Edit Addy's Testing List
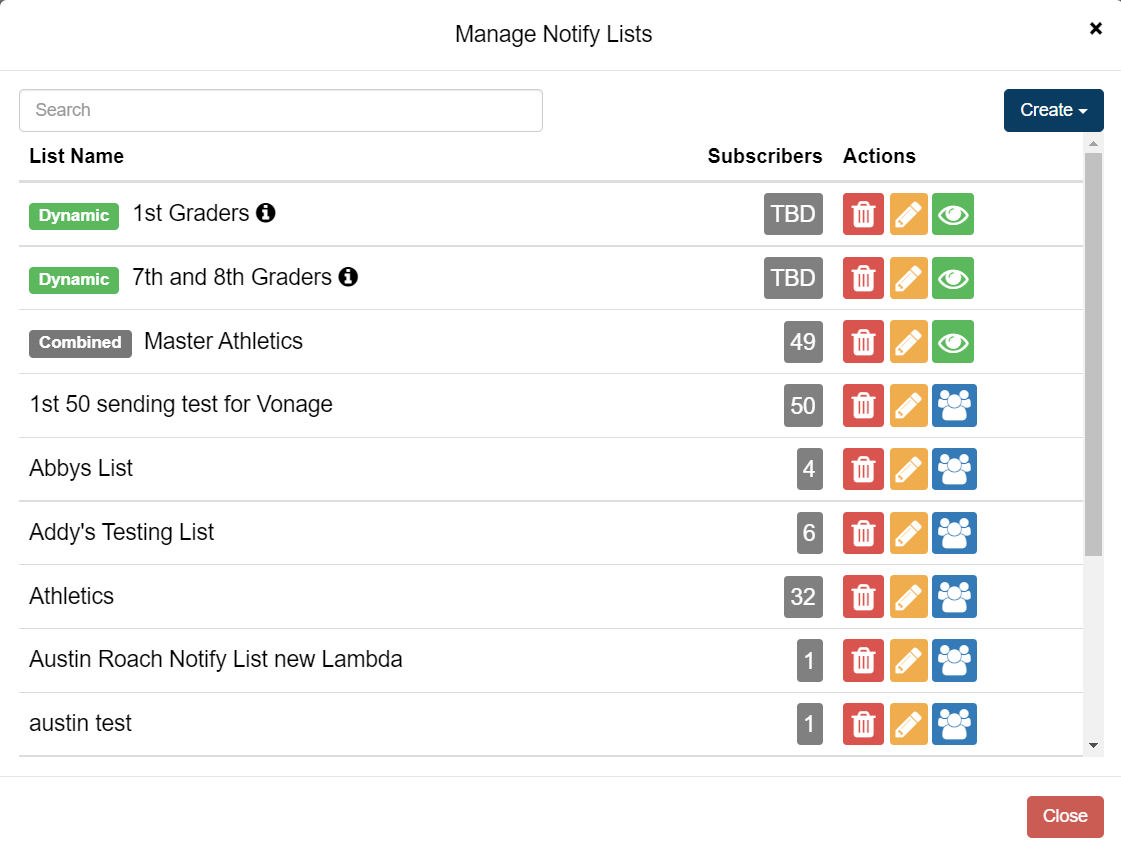 (x=909, y=533)
